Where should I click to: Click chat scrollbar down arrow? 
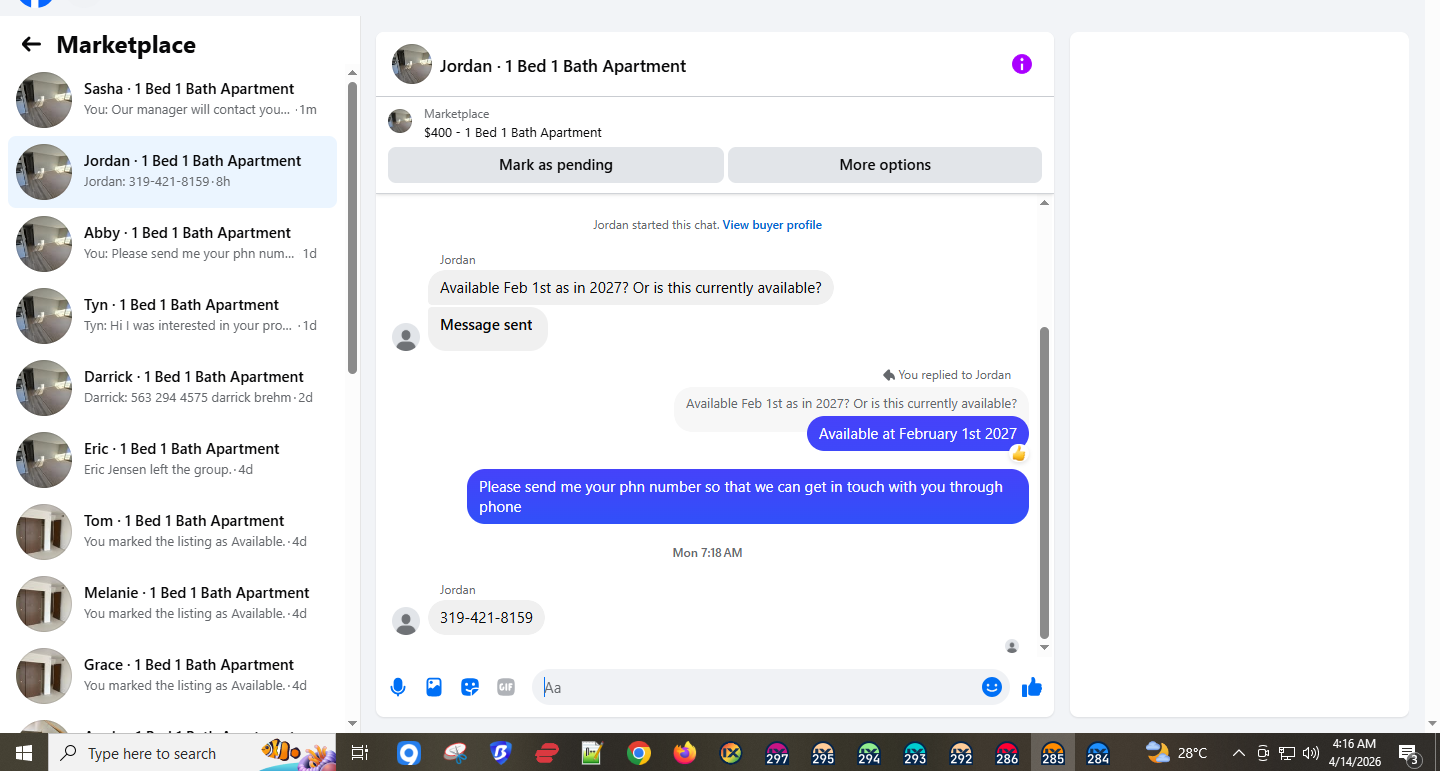point(1045,647)
